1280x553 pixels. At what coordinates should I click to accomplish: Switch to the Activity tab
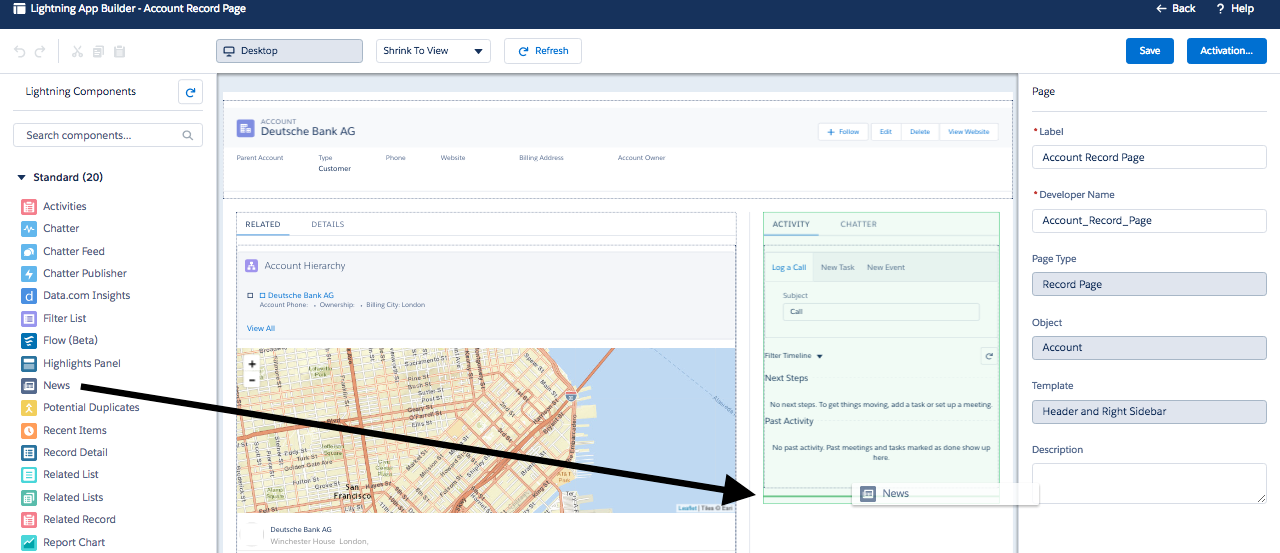tap(791, 224)
